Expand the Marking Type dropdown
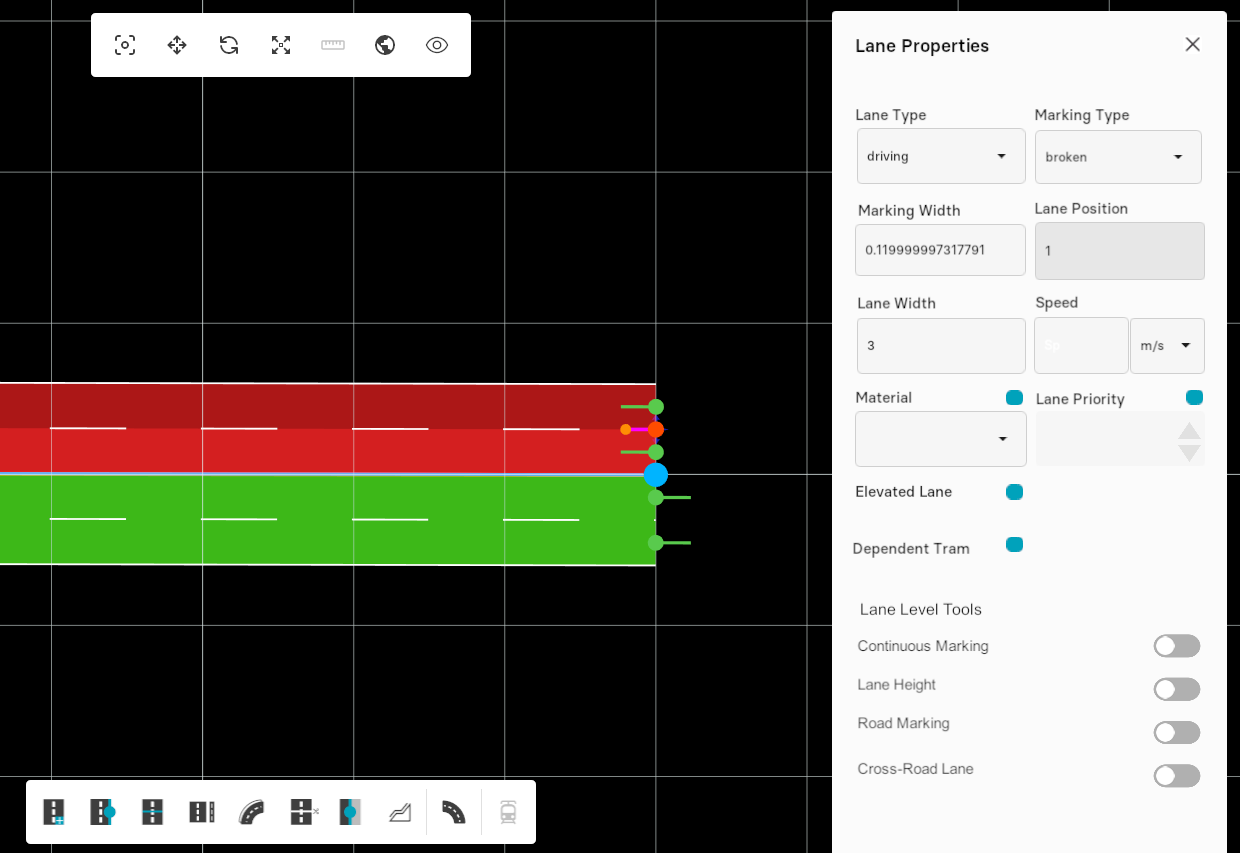This screenshot has height=853, width=1240. pyautogui.click(x=1117, y=157)
